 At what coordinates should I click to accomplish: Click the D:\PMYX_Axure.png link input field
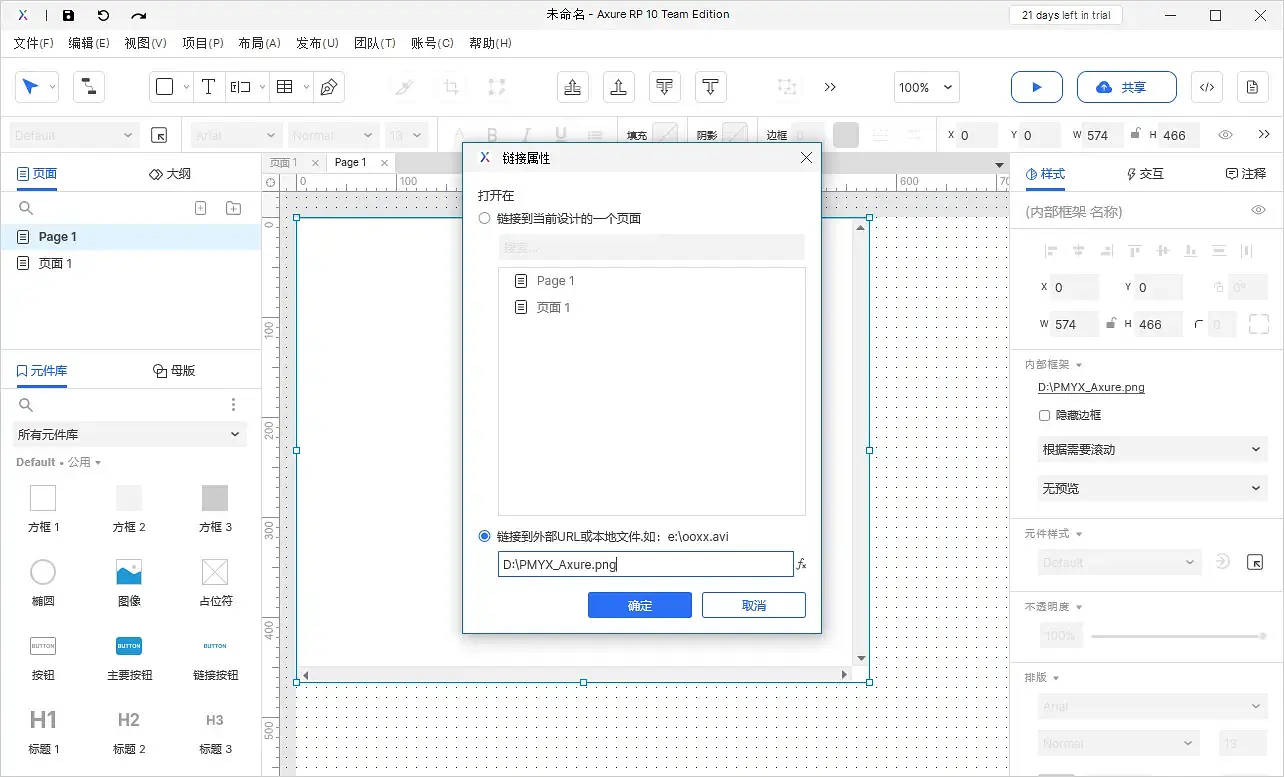tap(645, 564)
